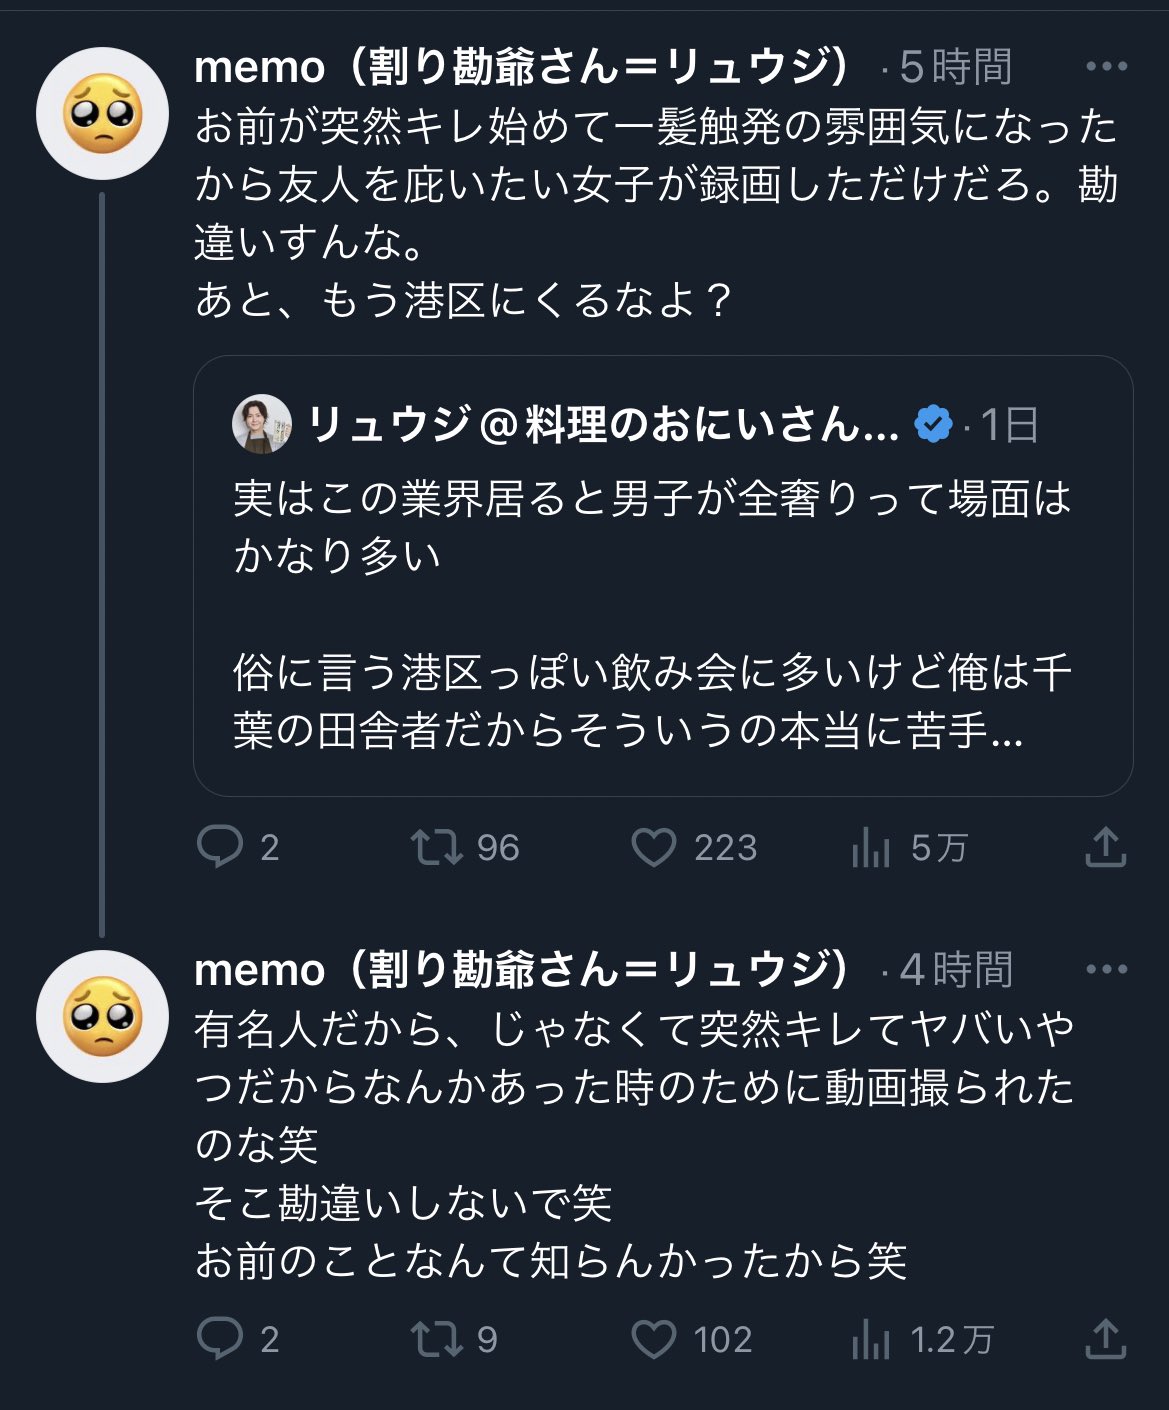Open the 5時間 timestamp link
Viewport: 1169px width, 1410px height.
(955, 67)
